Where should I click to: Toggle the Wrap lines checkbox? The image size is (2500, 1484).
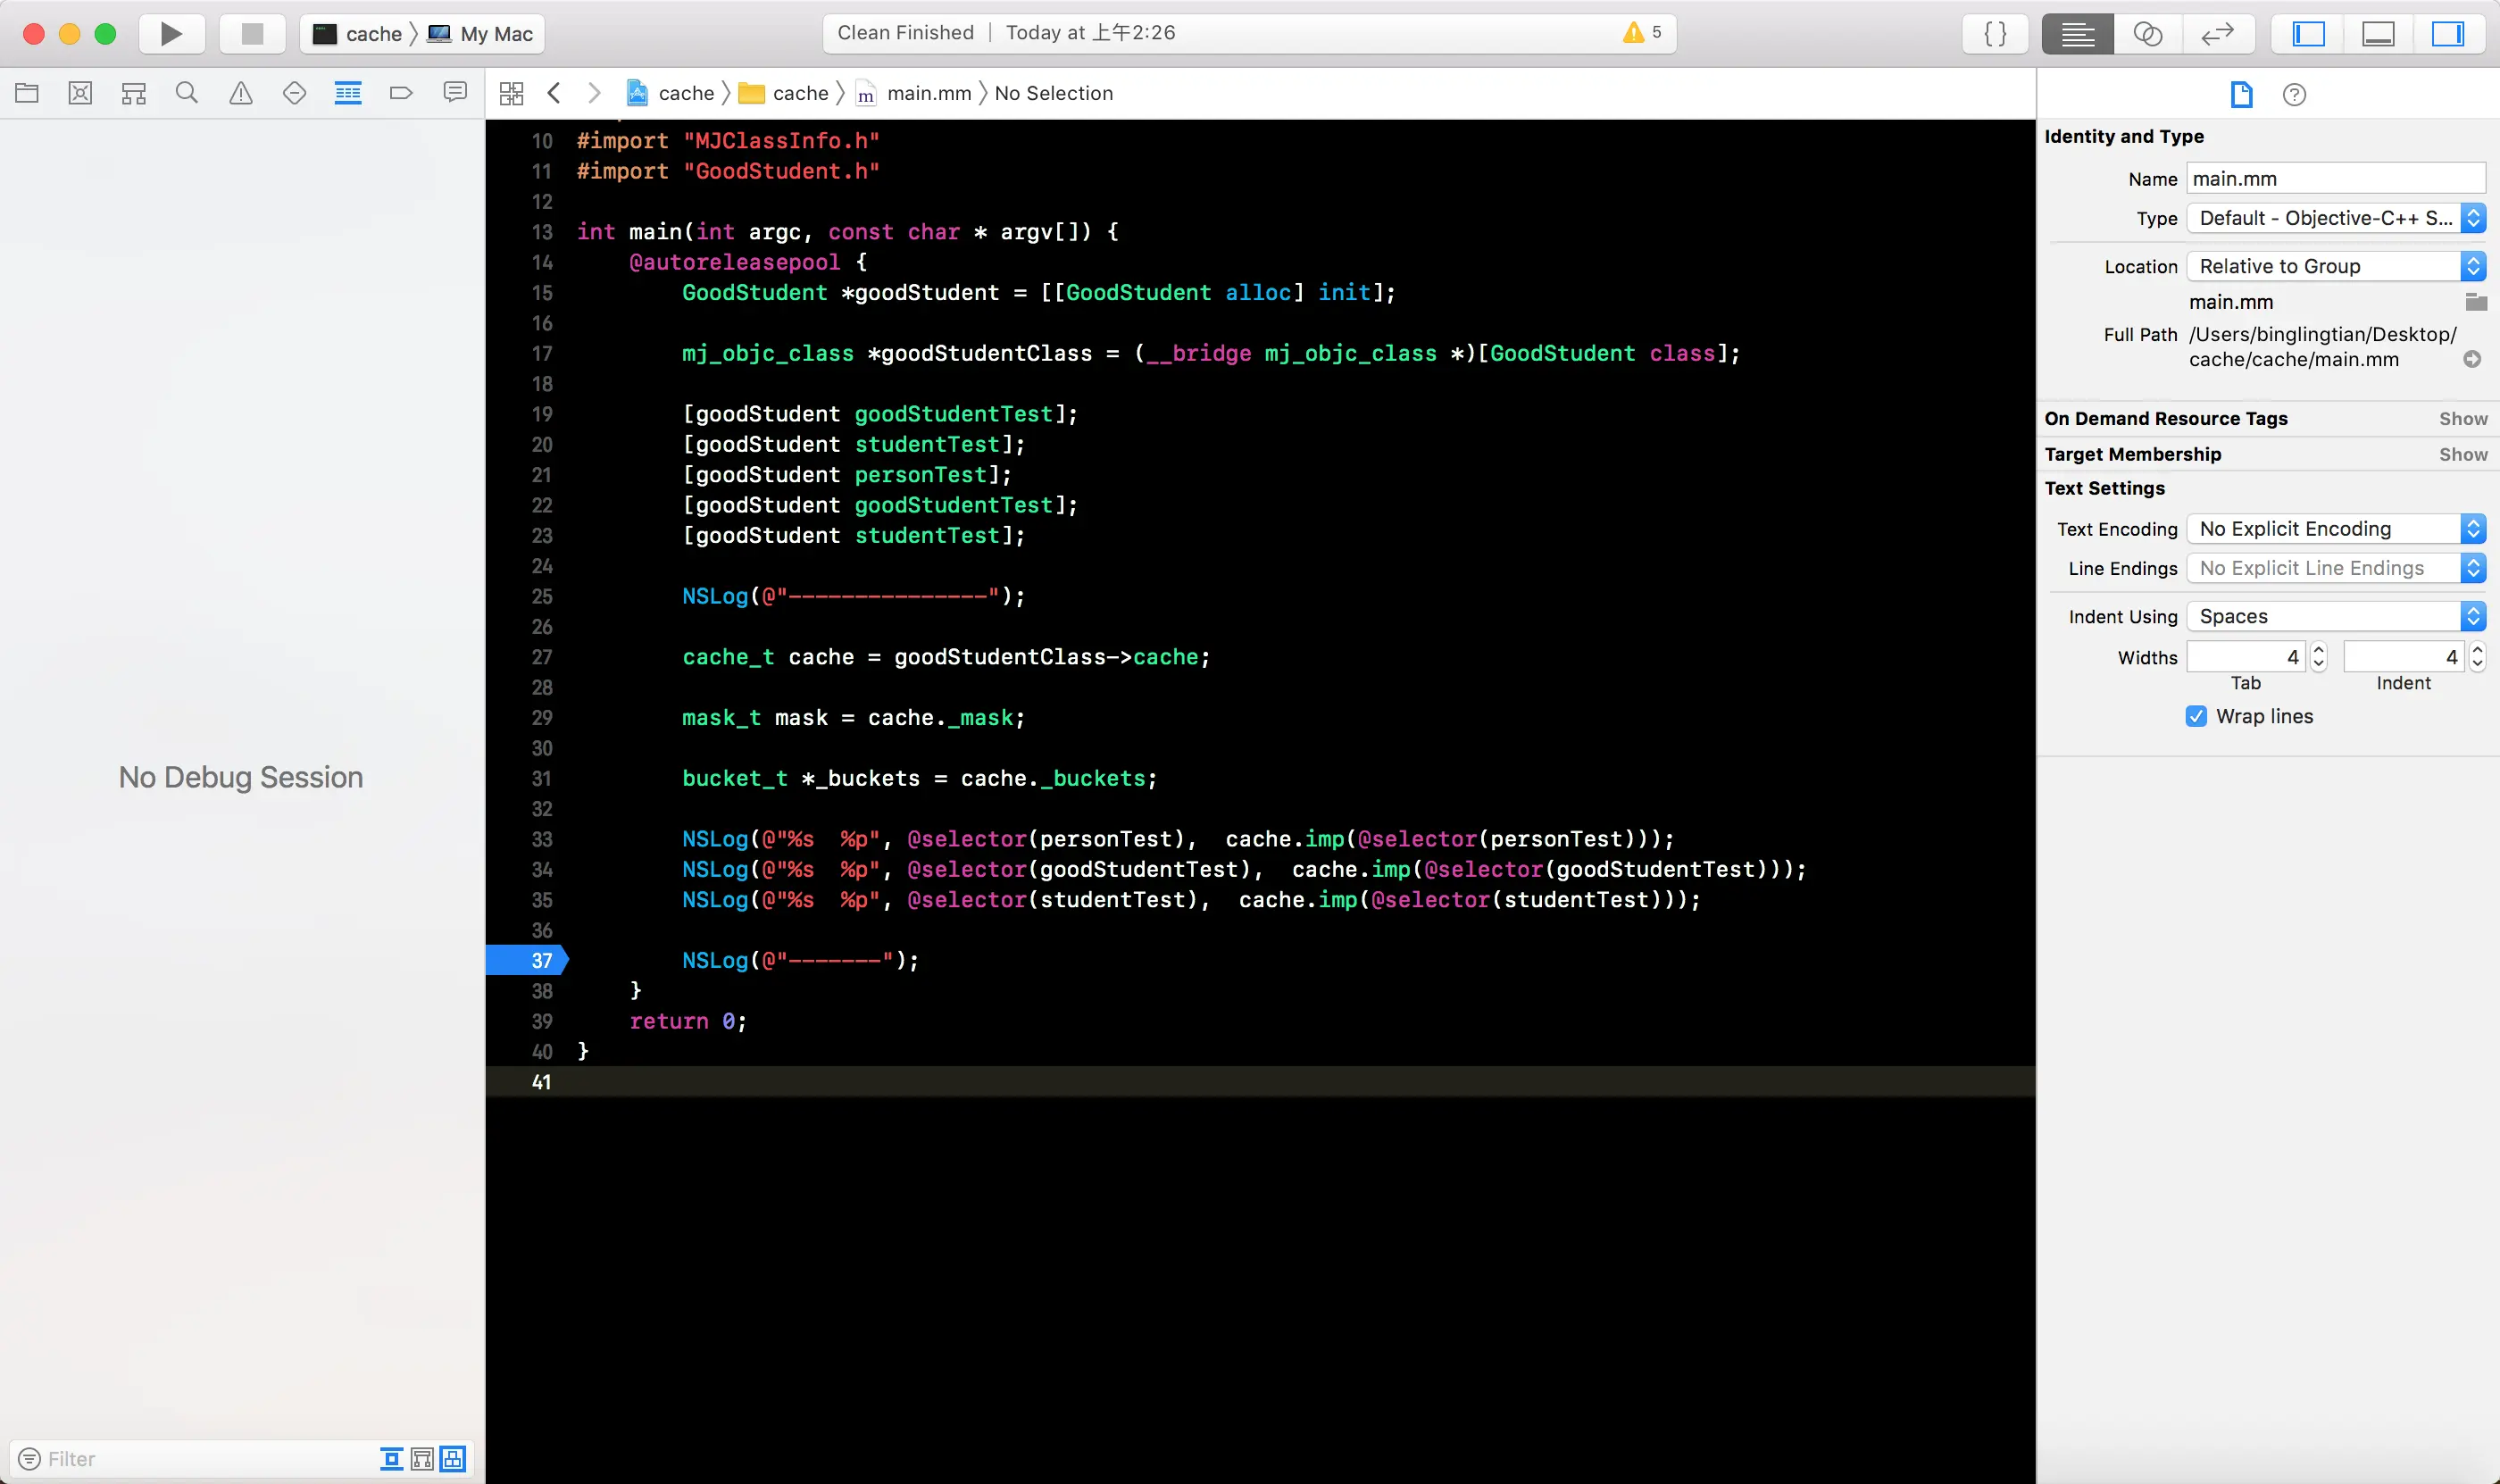[x=2196, y=716]
